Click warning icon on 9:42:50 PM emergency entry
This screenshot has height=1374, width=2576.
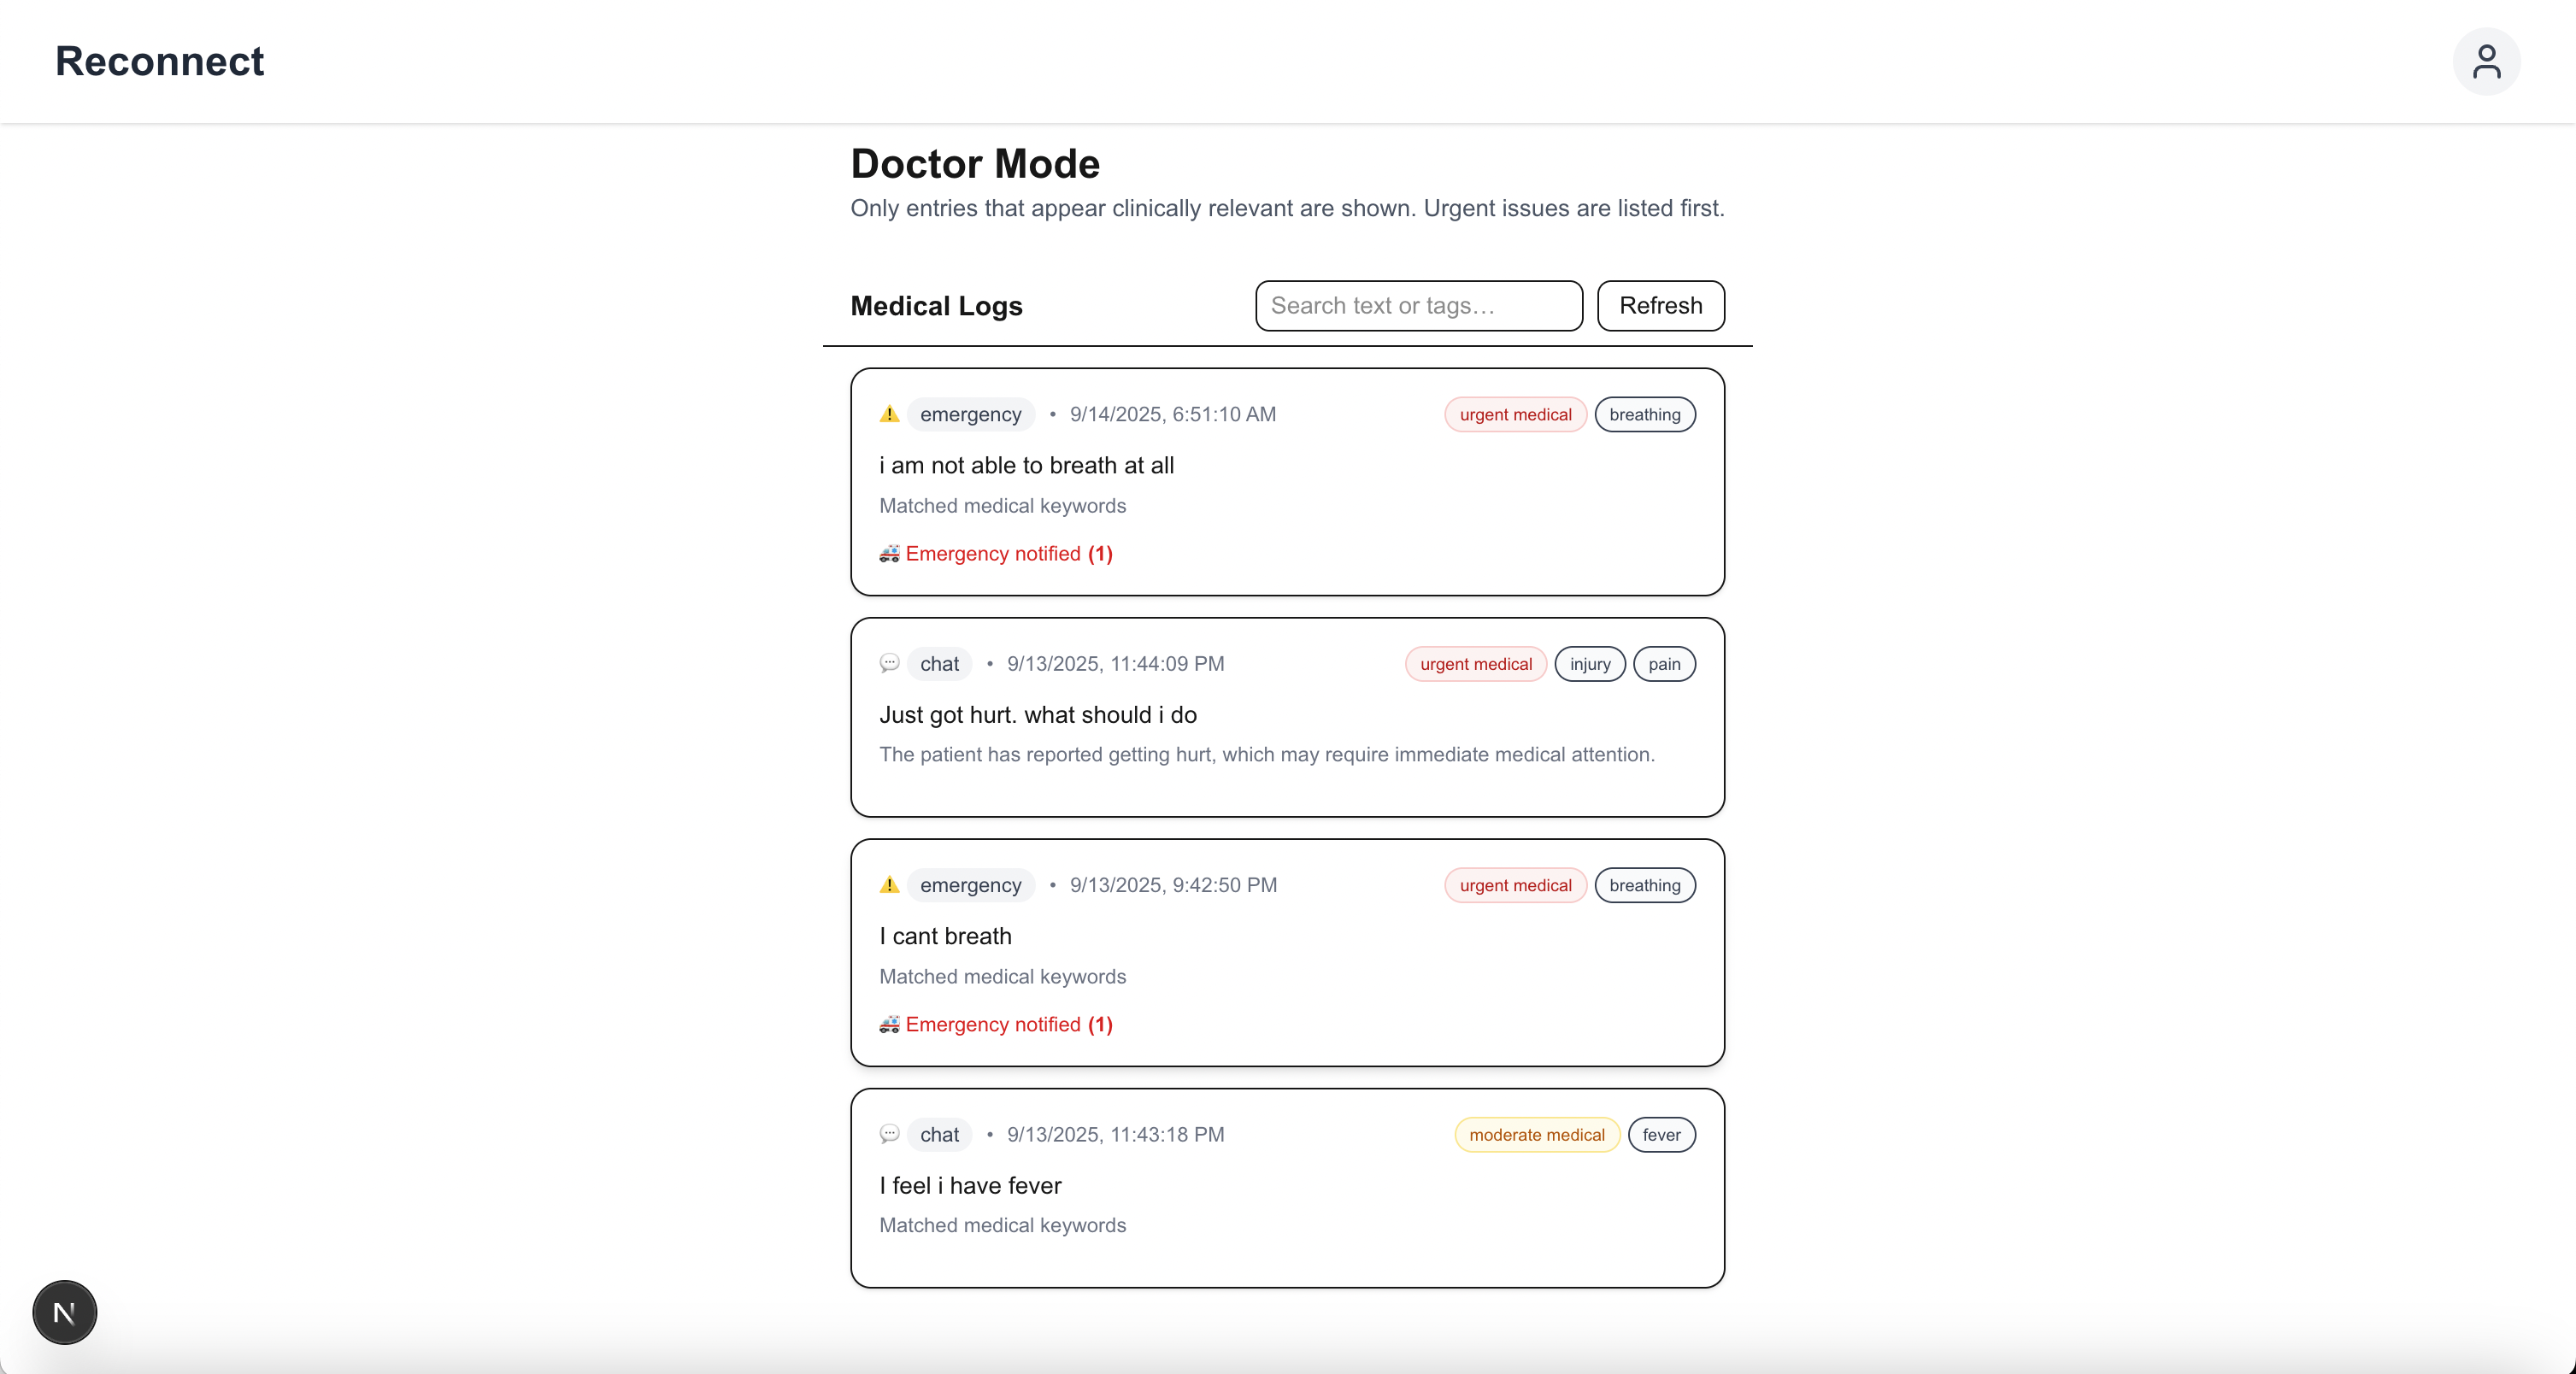coord(889,885)
